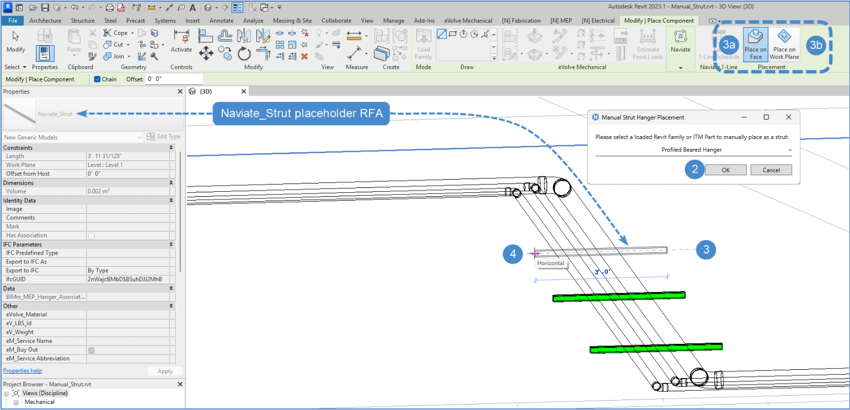Open the Architecture ribbon tab
The width and height of the screenshot is (850, 410).
(x=45, y=20)
